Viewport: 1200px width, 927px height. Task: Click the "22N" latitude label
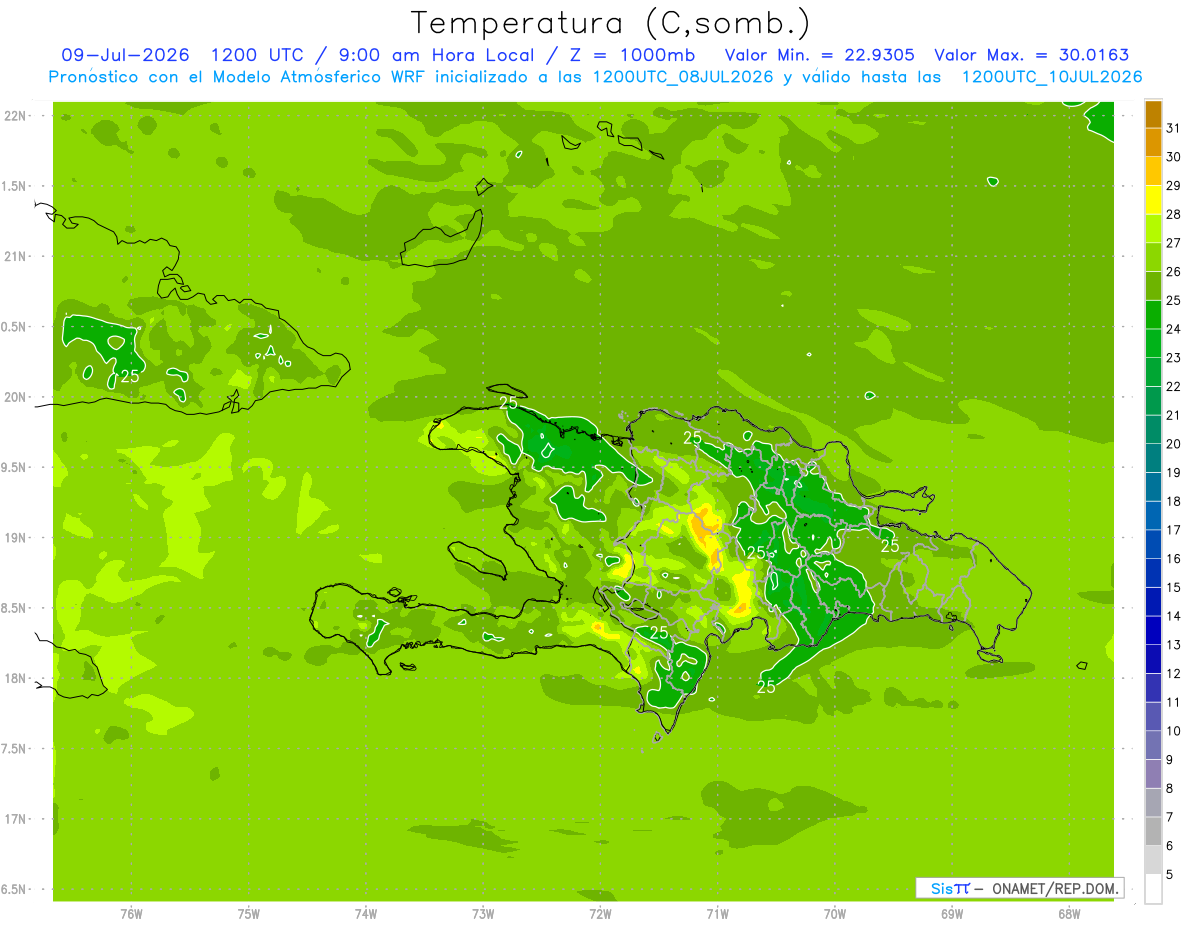(x=15, y=116)
